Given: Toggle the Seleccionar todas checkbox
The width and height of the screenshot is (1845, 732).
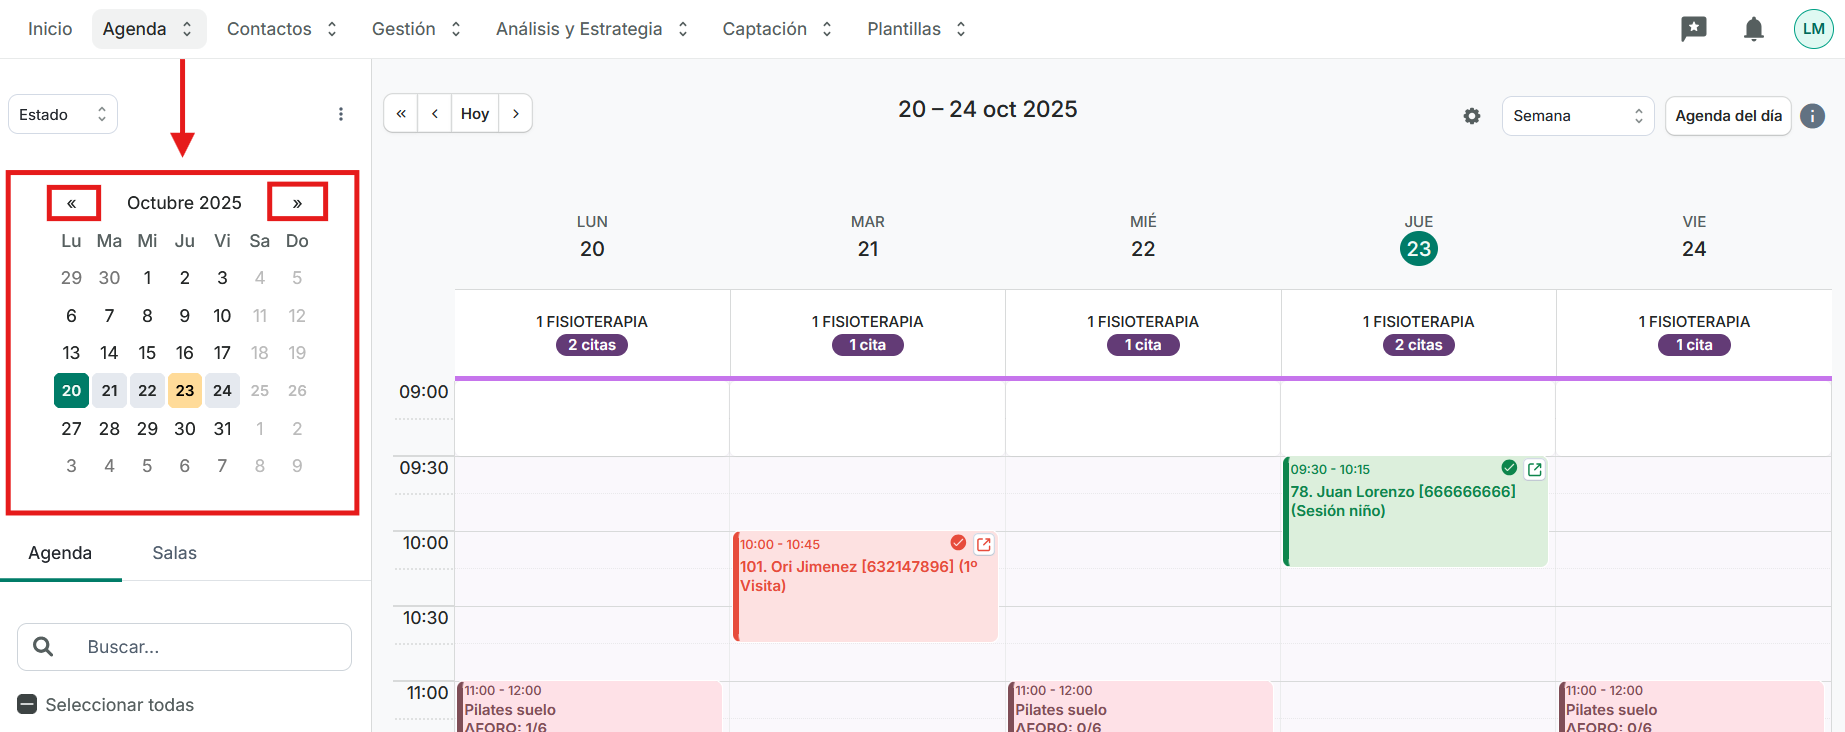Looking at the screenshot, I should click(x=28, y=705).
